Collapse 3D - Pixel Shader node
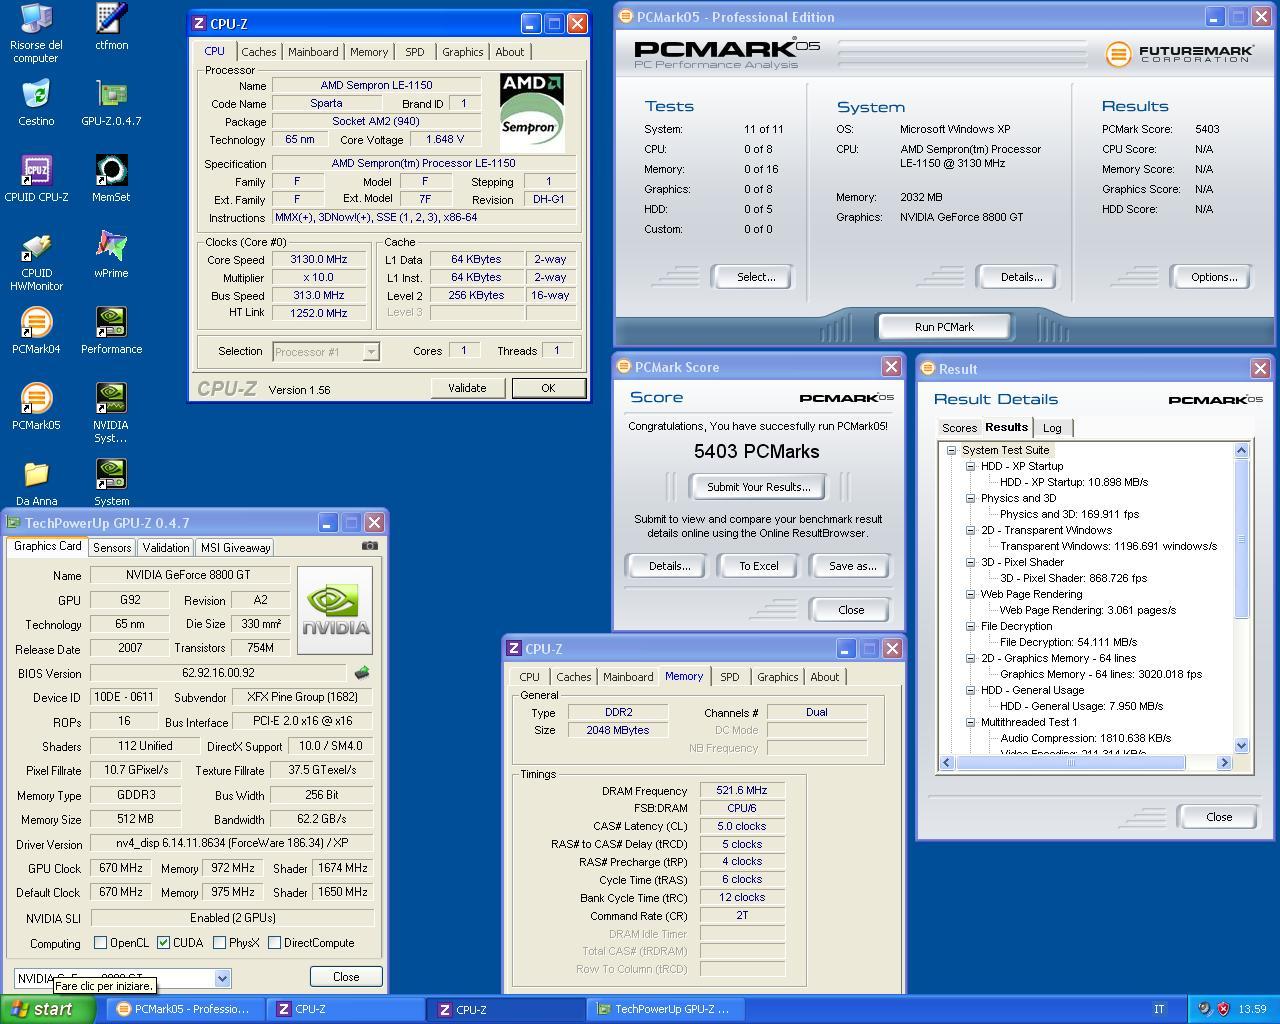Viewport: 1280px width, 1024px height. point(970,562)
